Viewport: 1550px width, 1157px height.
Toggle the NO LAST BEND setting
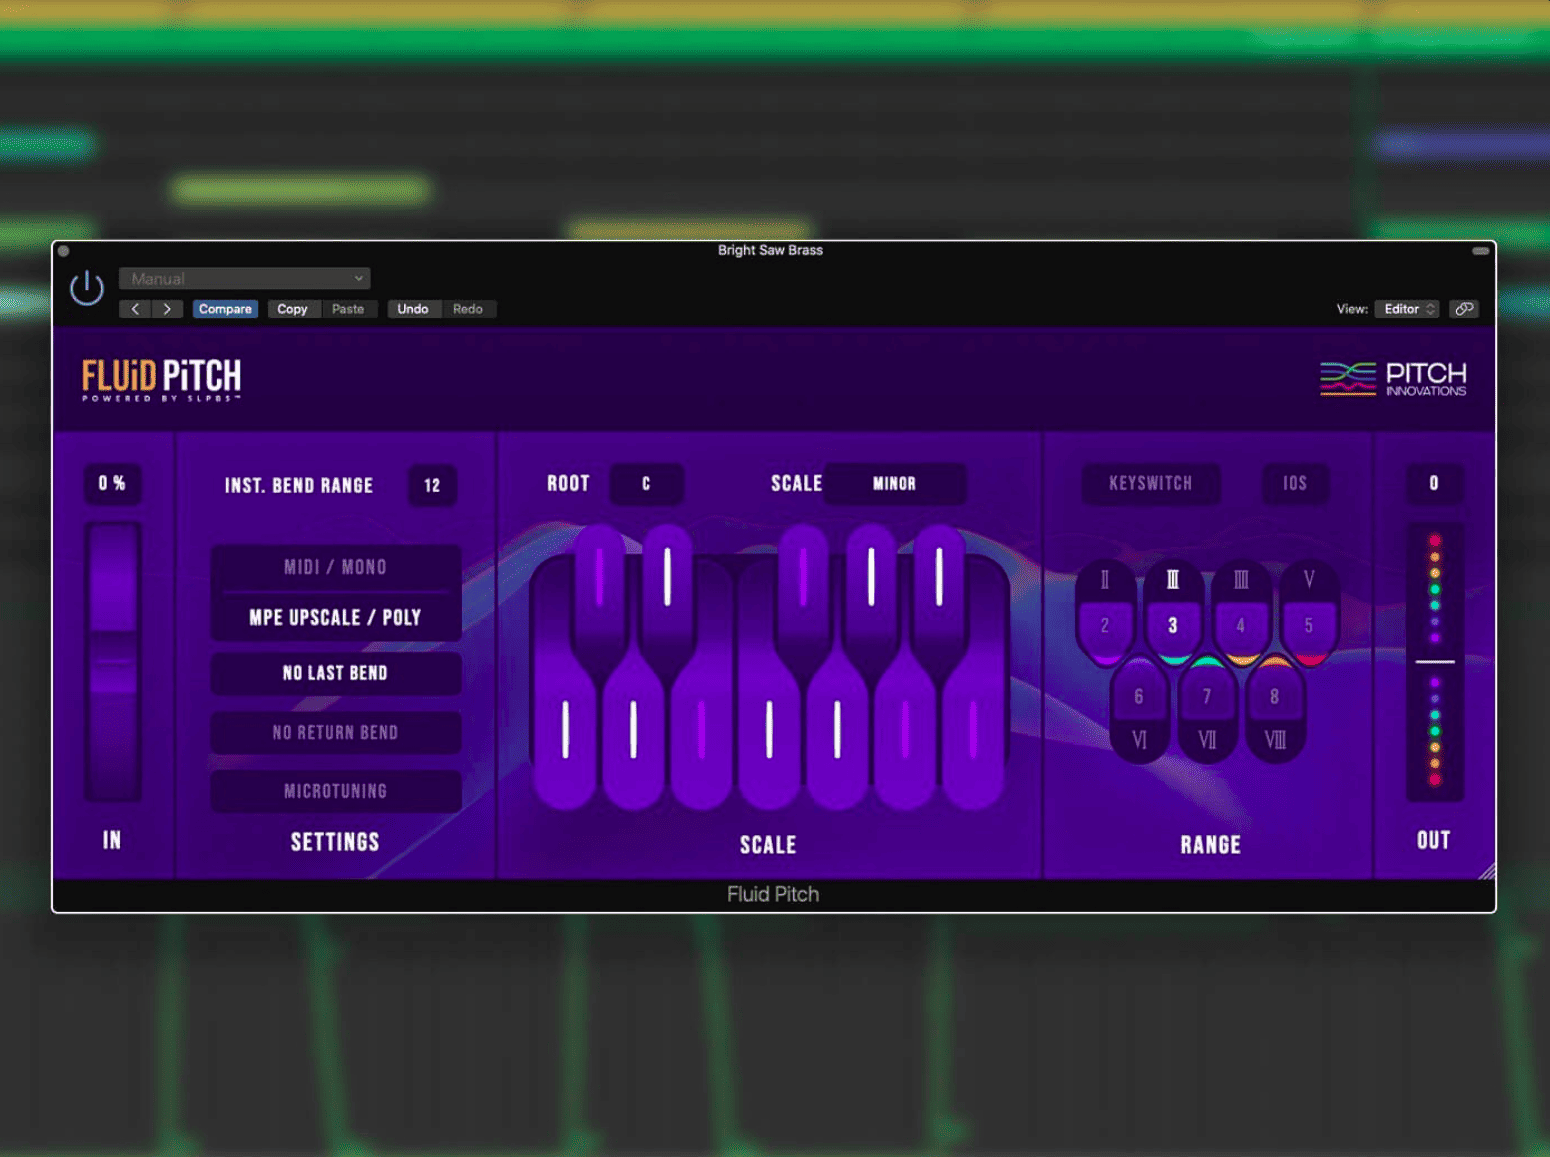click(x=335, y=673)
